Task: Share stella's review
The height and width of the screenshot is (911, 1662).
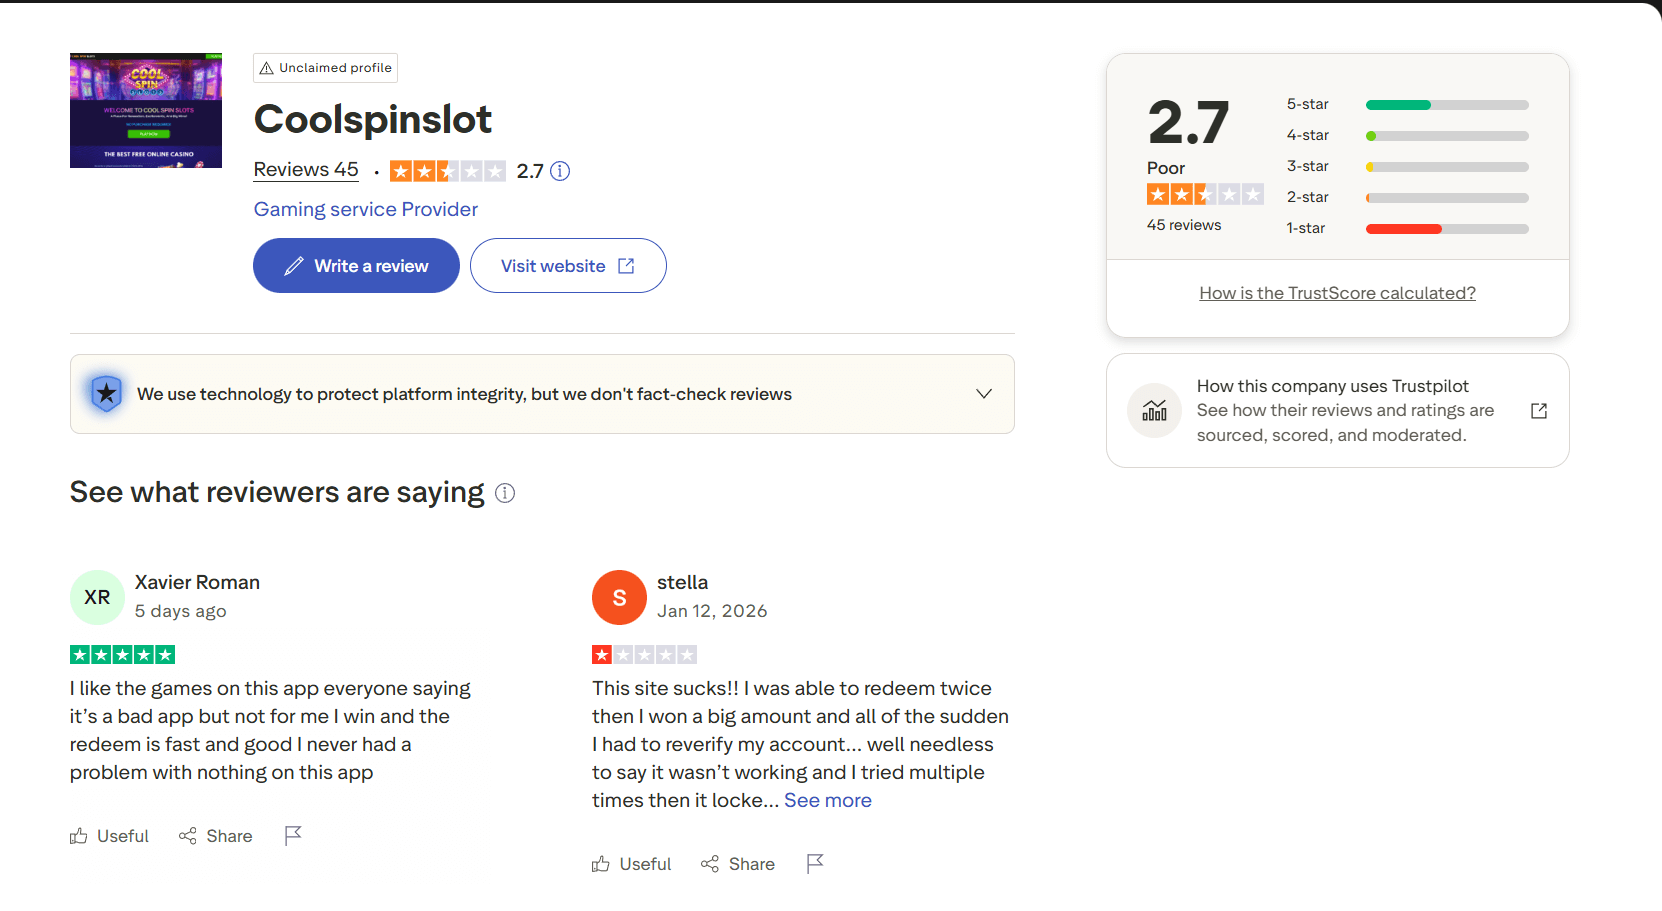Action: click(737, 864)
